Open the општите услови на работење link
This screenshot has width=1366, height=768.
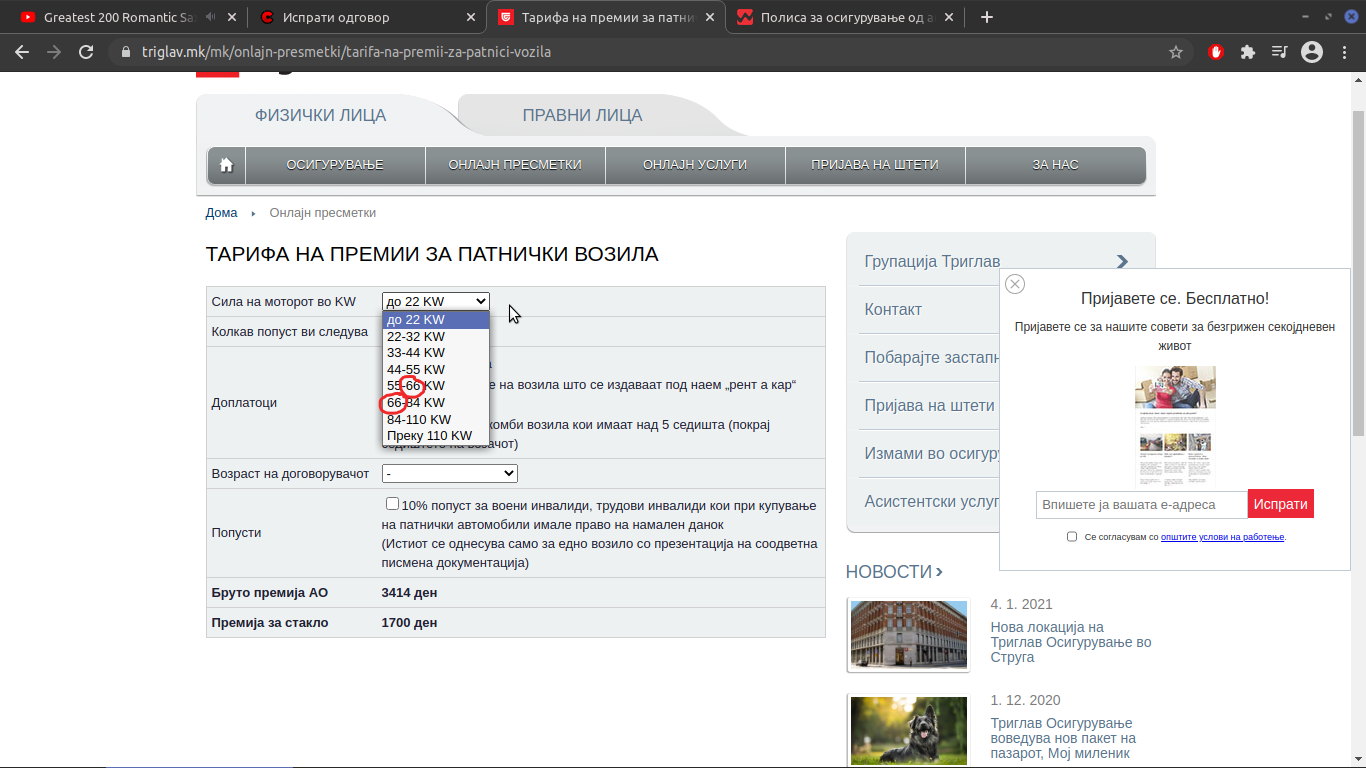click(1222, 537)
